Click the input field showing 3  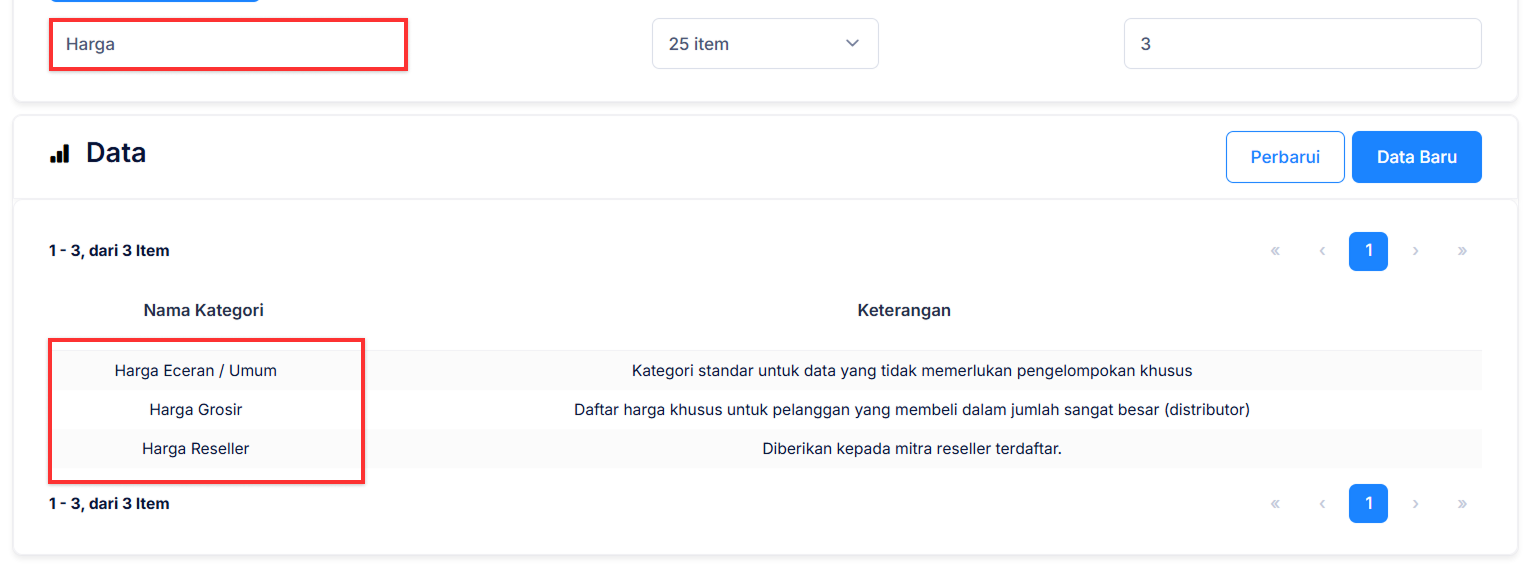pyautogui.click(x=1302, y=44)
